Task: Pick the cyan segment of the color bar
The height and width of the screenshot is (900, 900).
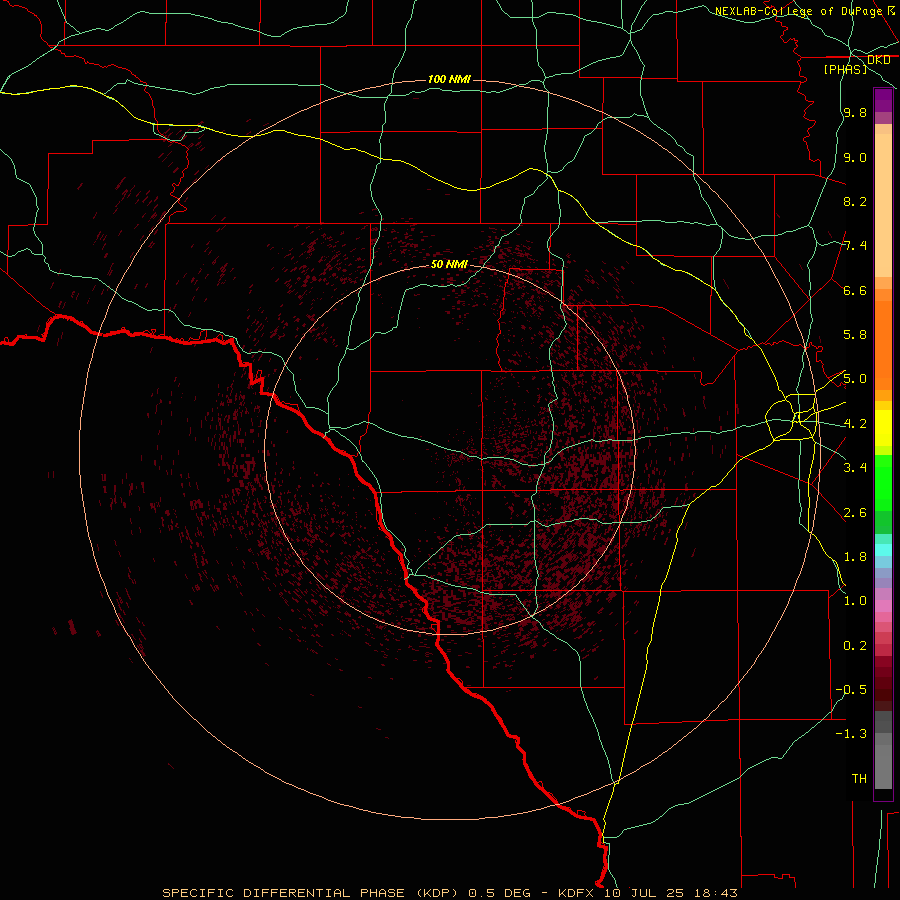Action: pos(883,550)
